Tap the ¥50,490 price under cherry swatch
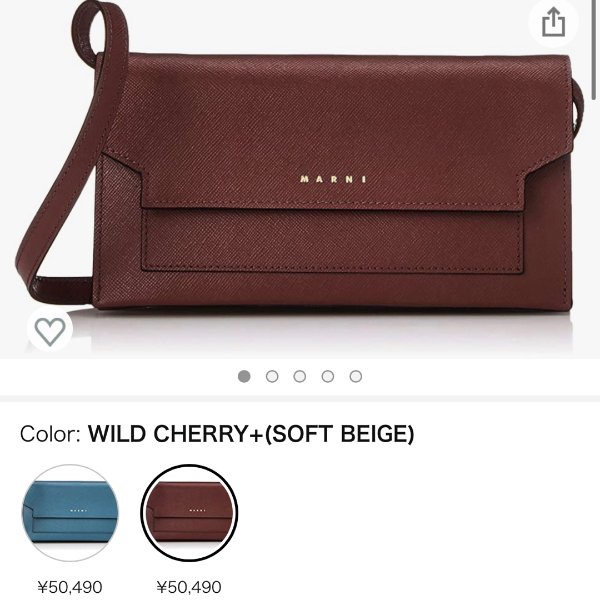 pos(189,587)
